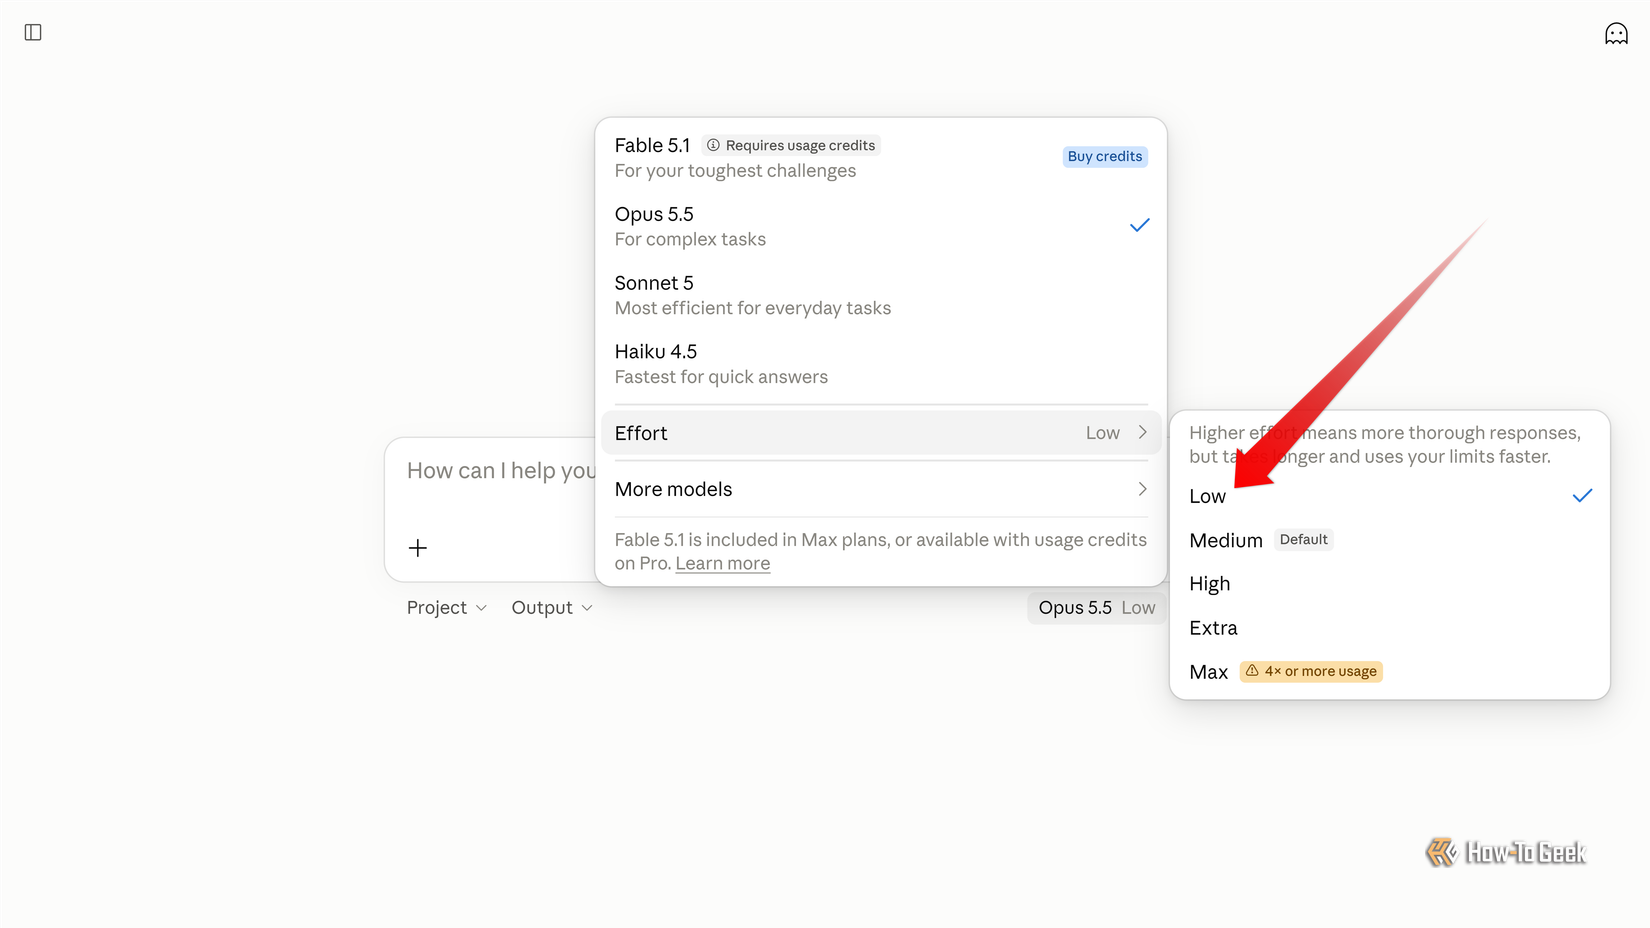
Task: Set effort level to Medium
Action: tap(1389, 540)
